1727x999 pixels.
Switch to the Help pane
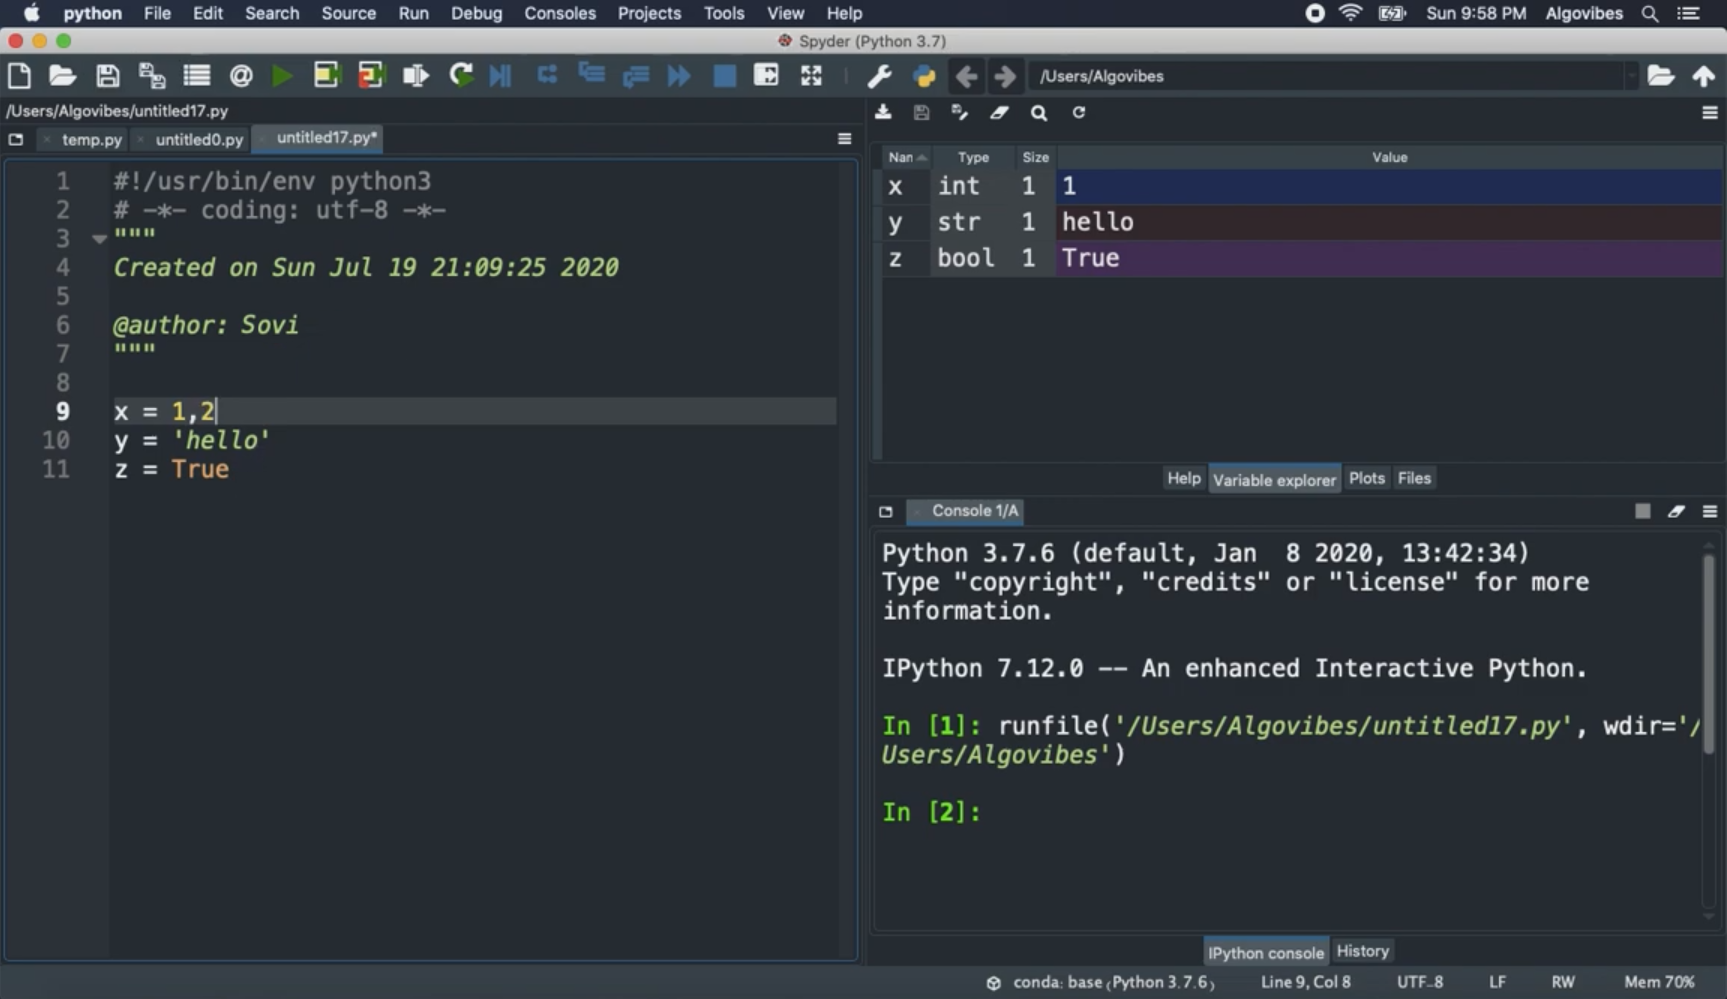click(x=1183, y=478)
